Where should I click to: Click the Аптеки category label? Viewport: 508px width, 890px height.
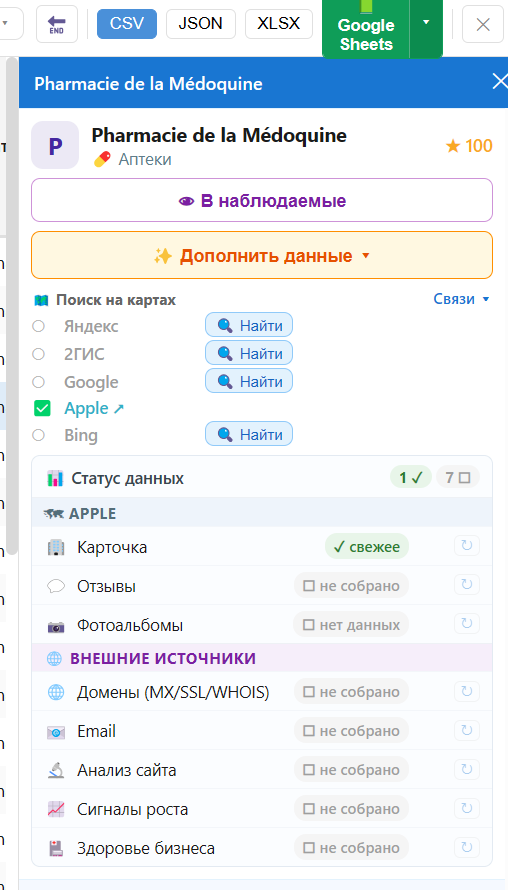click(145, 159)
